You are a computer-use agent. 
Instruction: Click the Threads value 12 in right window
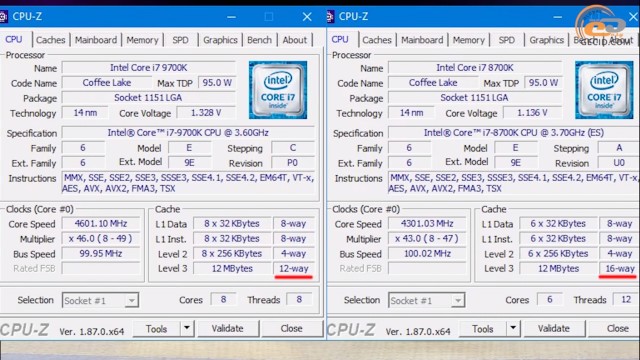click(x=626, y=300)
